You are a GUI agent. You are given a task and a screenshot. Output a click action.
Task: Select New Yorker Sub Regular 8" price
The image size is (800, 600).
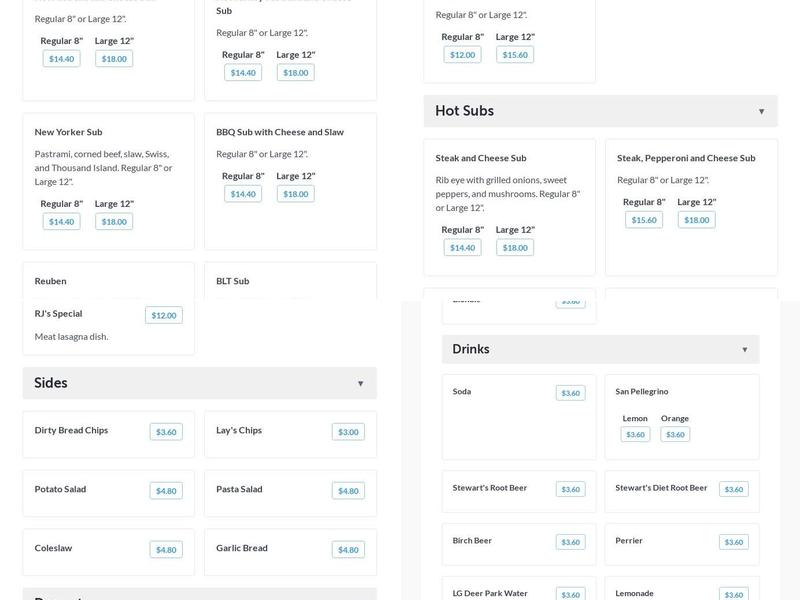click(x=61, y=221)
